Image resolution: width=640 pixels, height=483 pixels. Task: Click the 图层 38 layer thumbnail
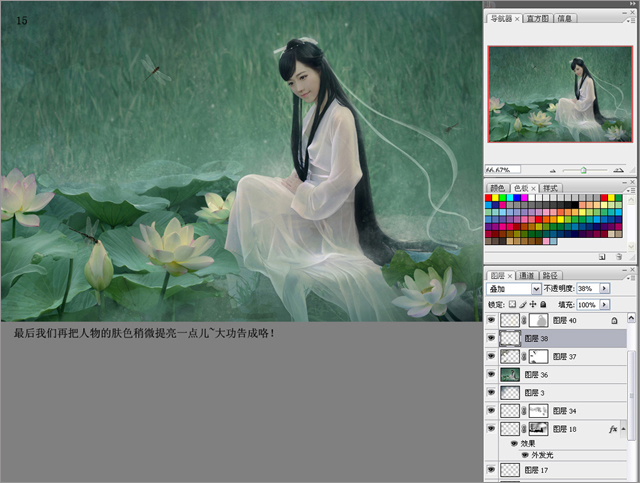point(510,338)
